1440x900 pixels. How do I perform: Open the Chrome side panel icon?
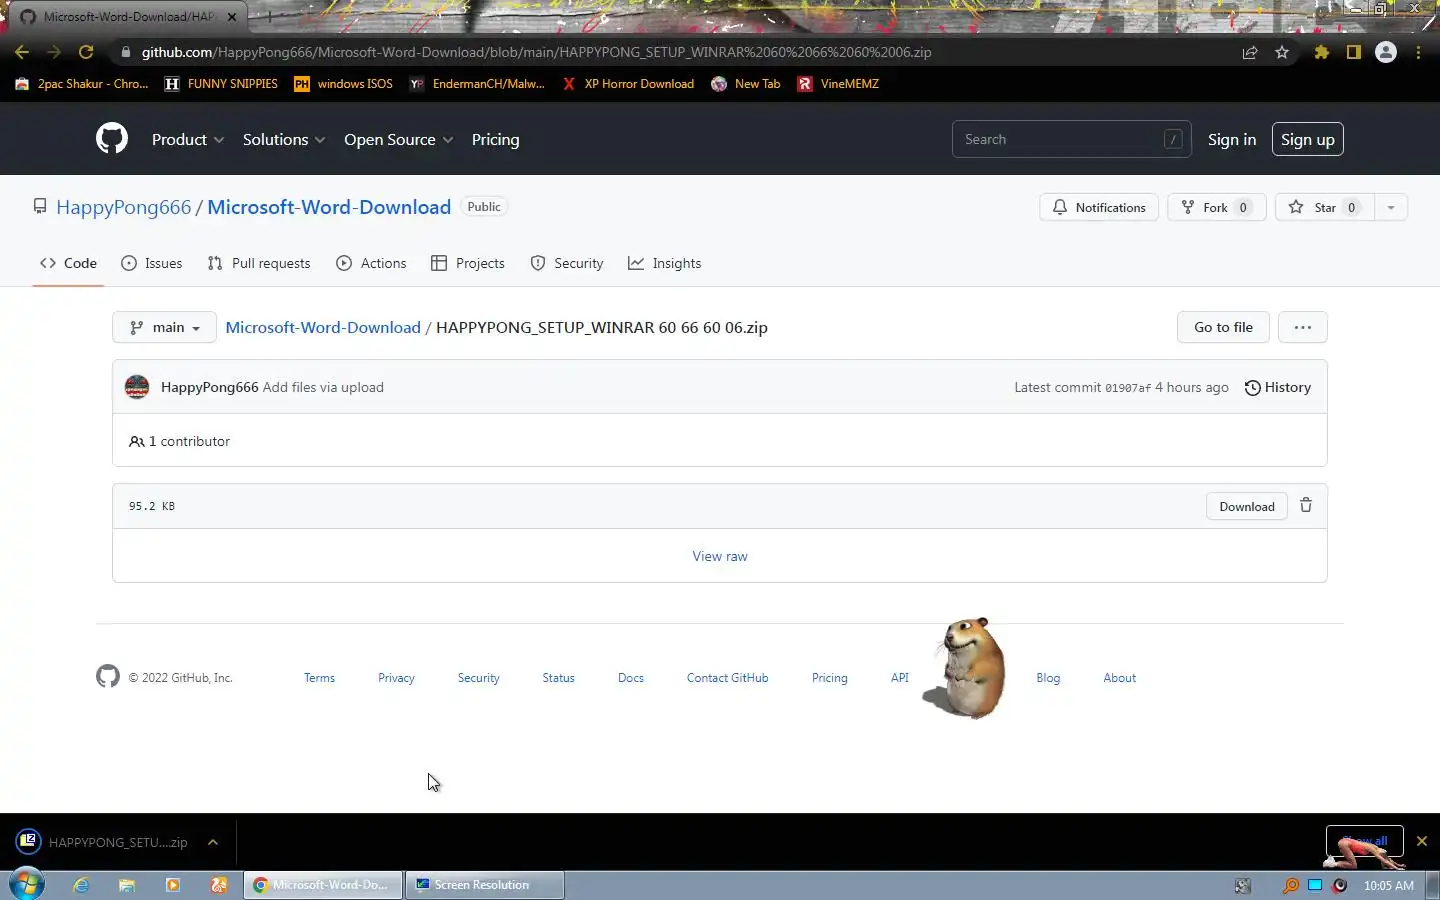click(1354, 52)
